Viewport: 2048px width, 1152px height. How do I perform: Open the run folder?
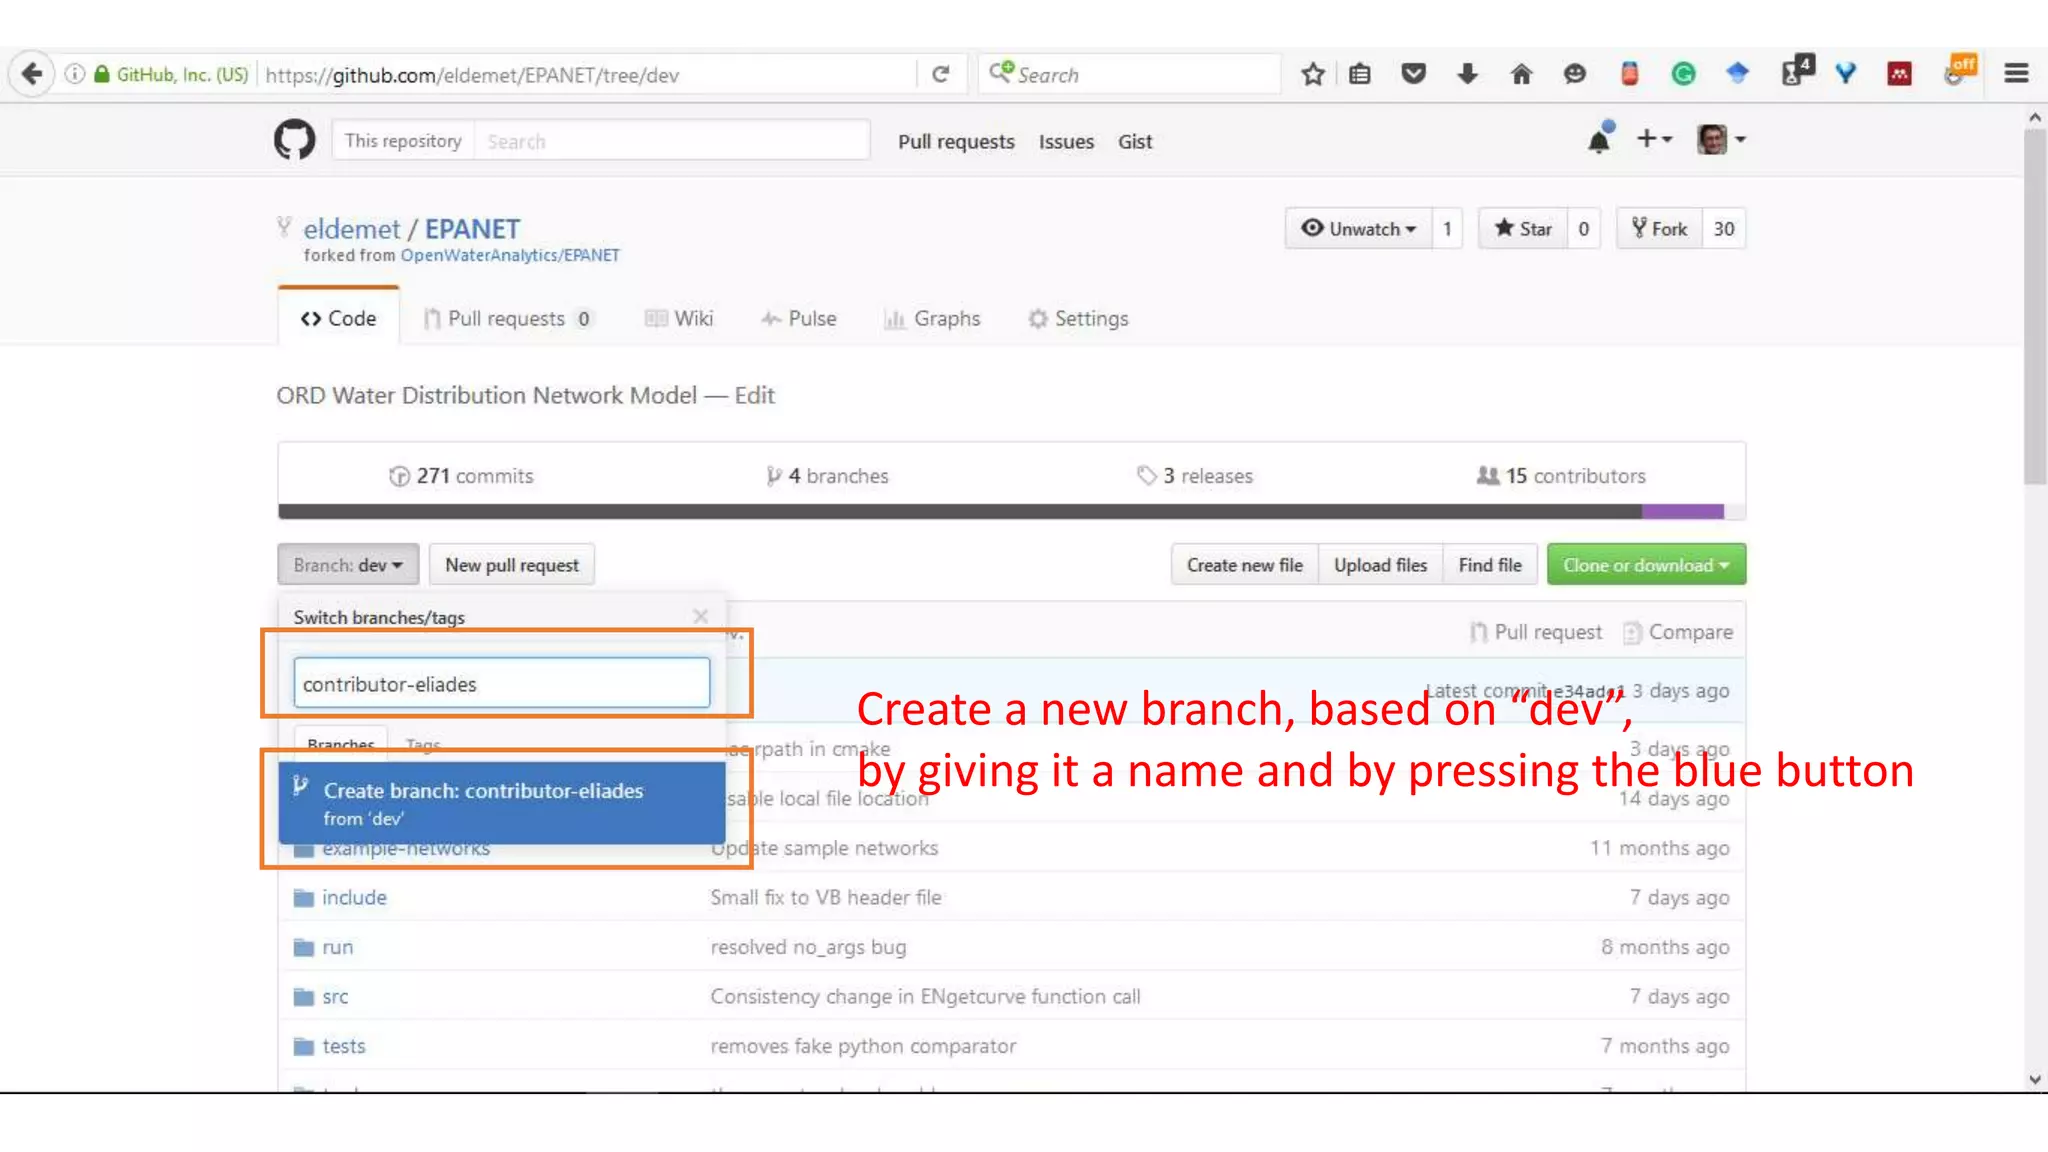(337, 947)
